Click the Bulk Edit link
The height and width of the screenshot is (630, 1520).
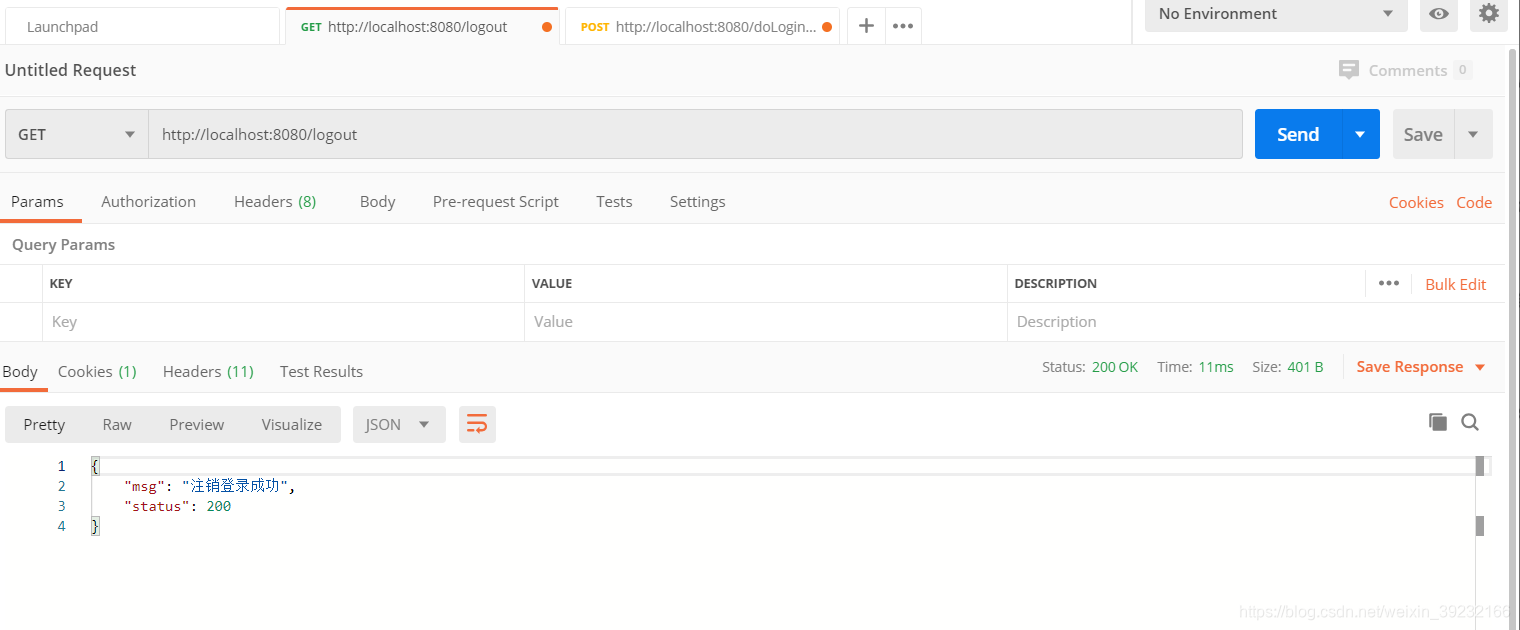(1455, 284)
